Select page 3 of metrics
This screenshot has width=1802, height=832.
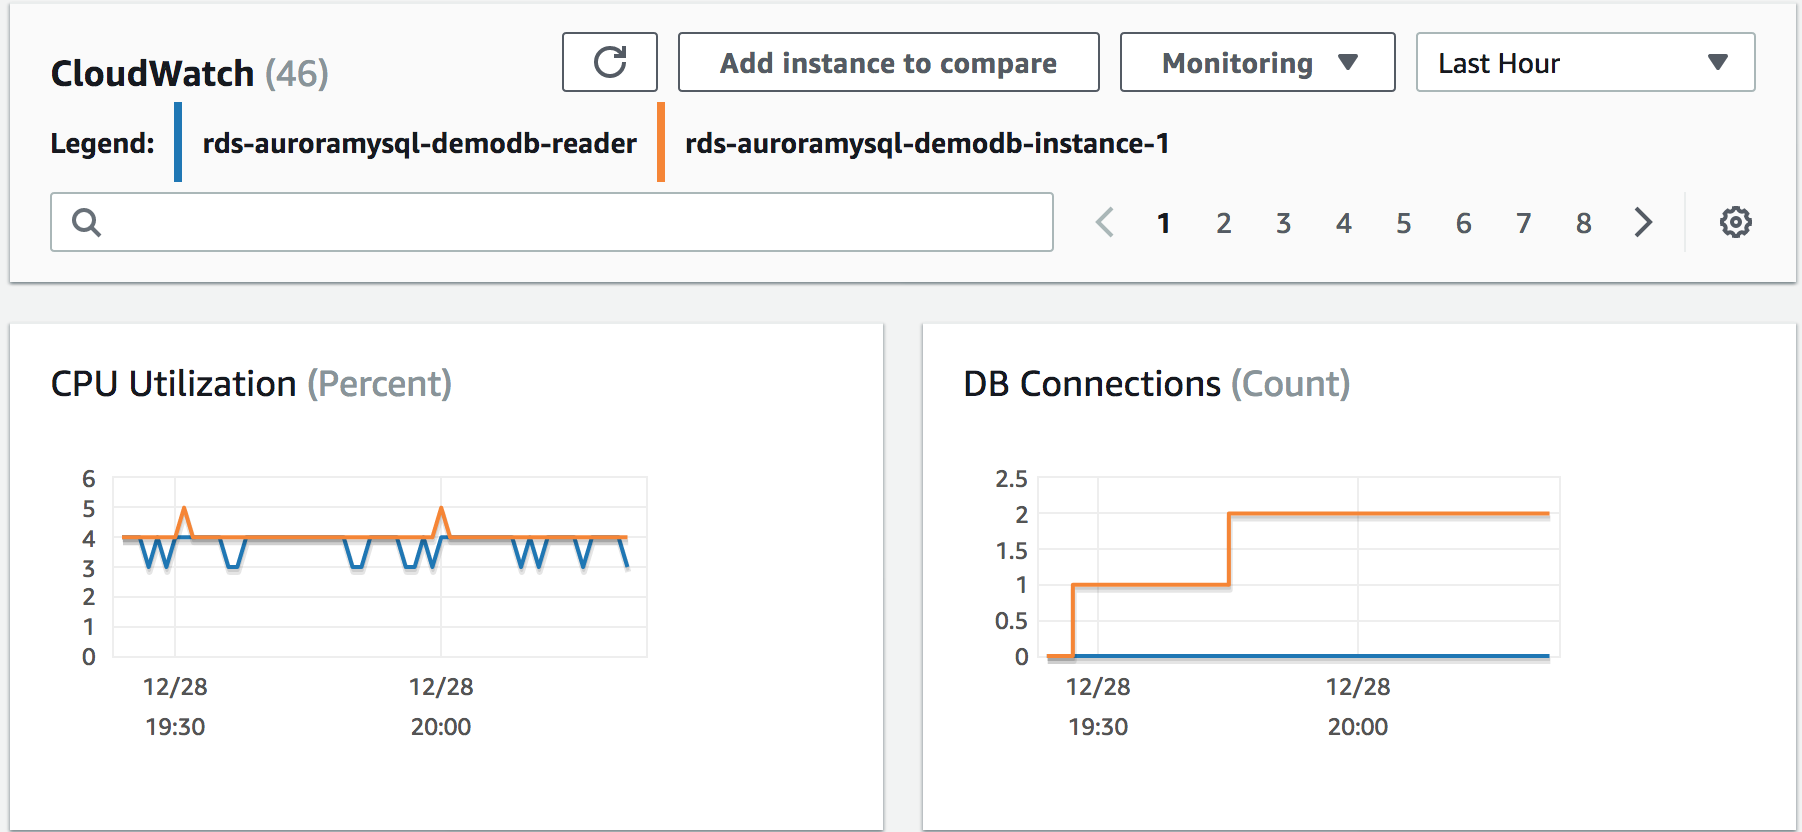pos(1283,223)
